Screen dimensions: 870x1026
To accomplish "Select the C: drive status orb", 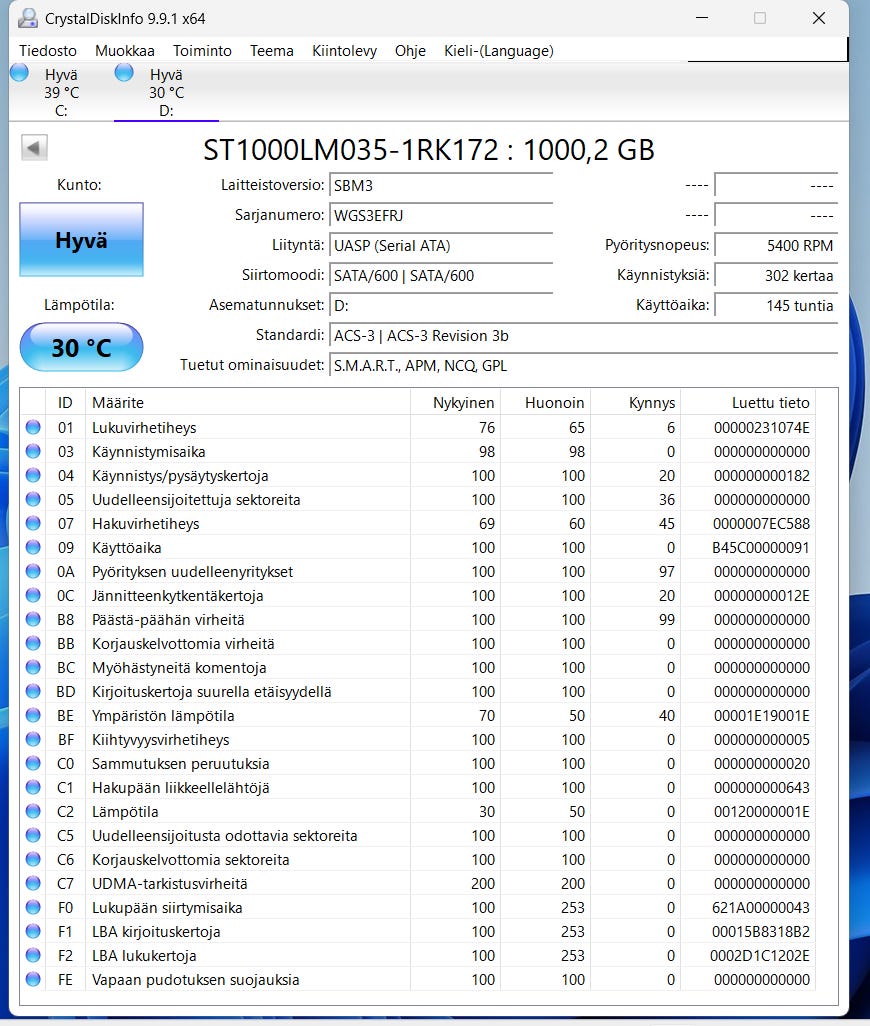I will click(x=20, y=72).
